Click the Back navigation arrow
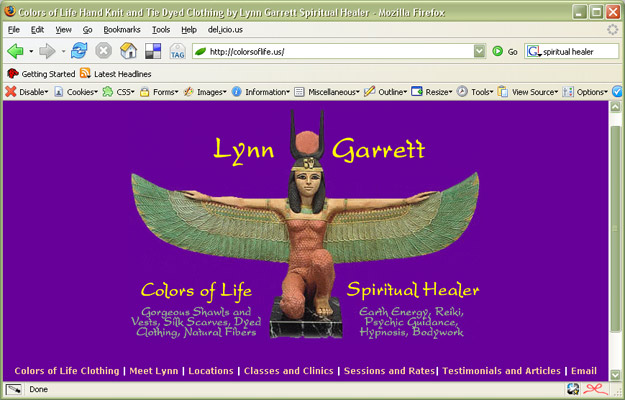 pos(16,51)
